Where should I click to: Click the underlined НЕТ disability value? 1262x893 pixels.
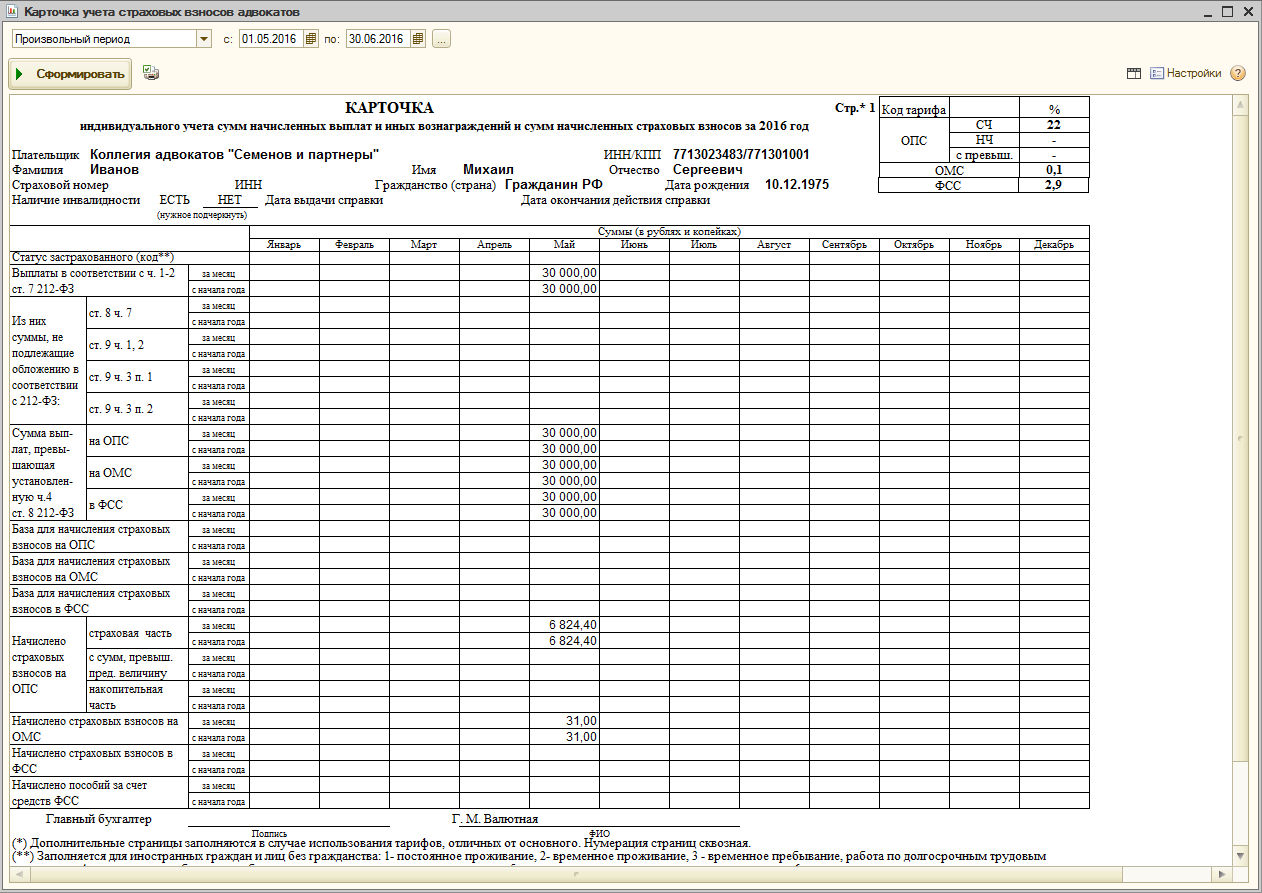[229, 200]
